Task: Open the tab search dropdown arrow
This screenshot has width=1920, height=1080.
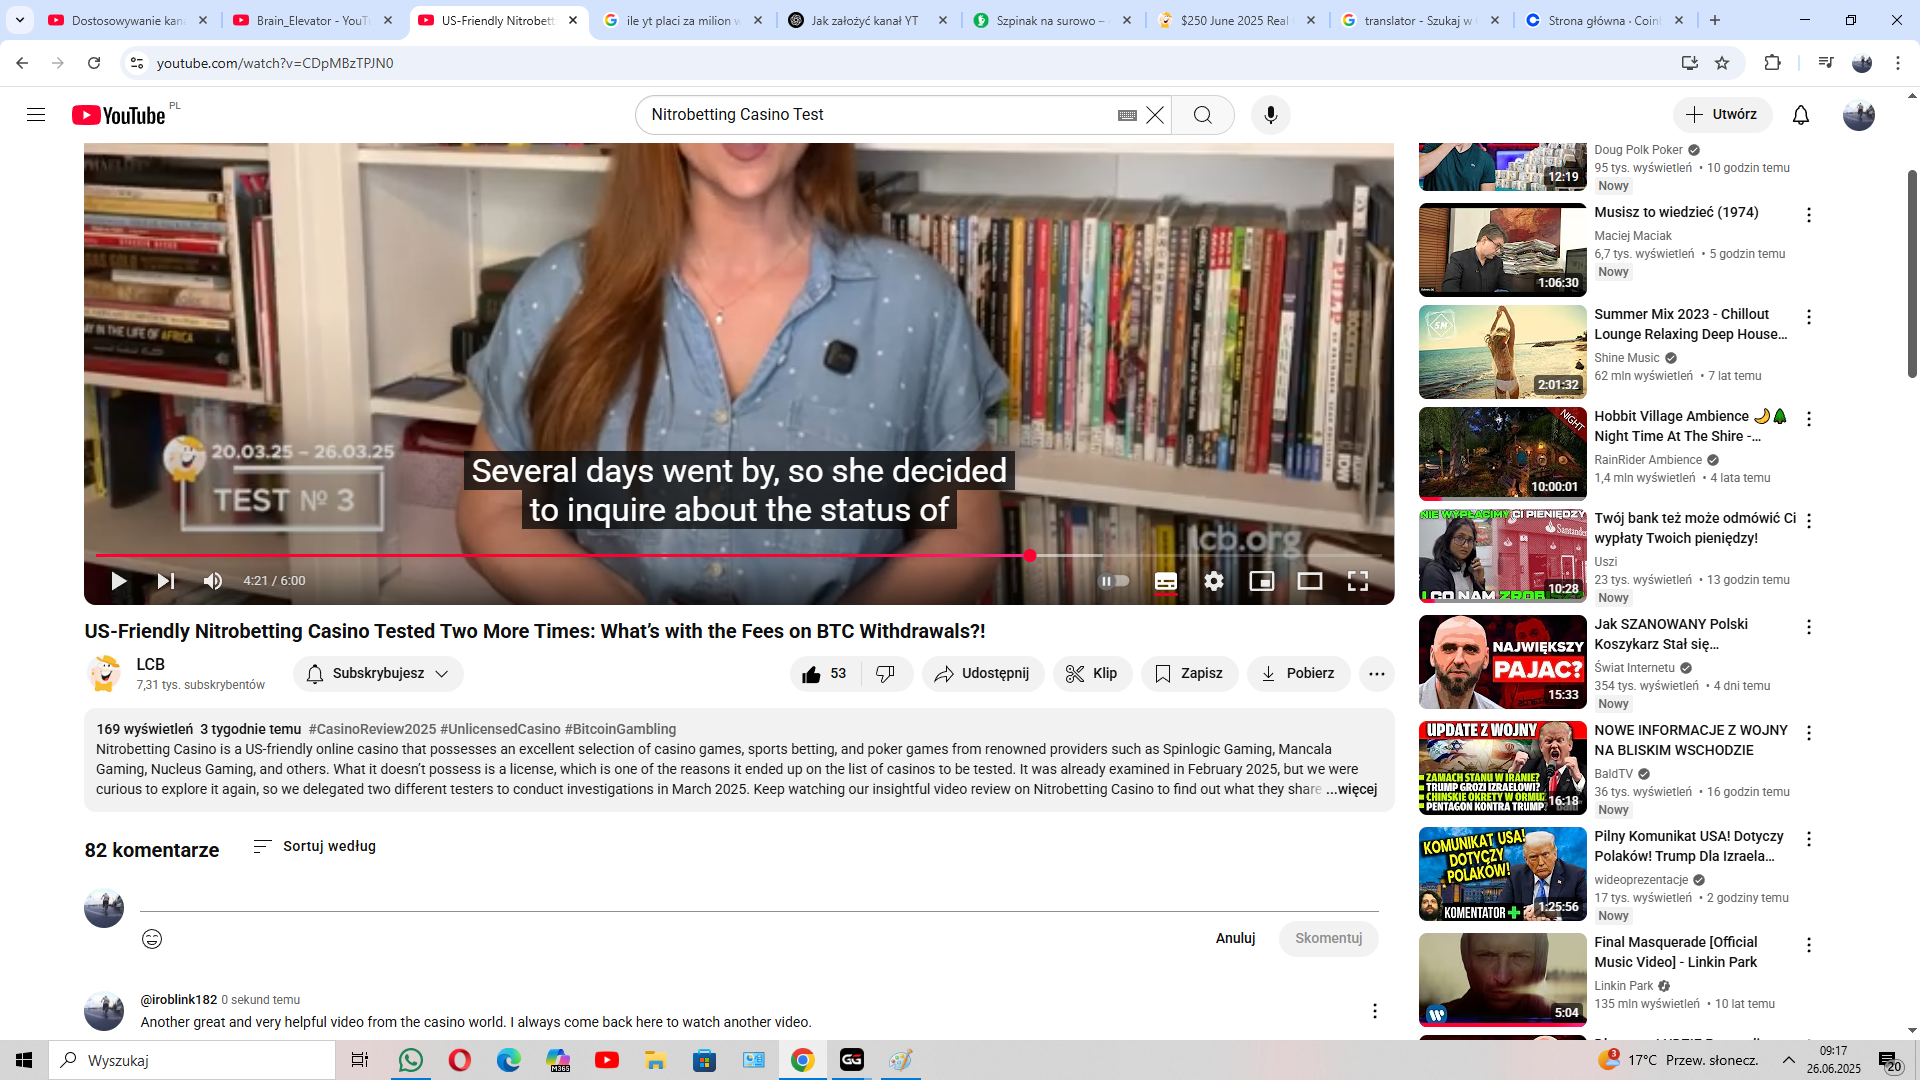Action: [x=20, y=20]
